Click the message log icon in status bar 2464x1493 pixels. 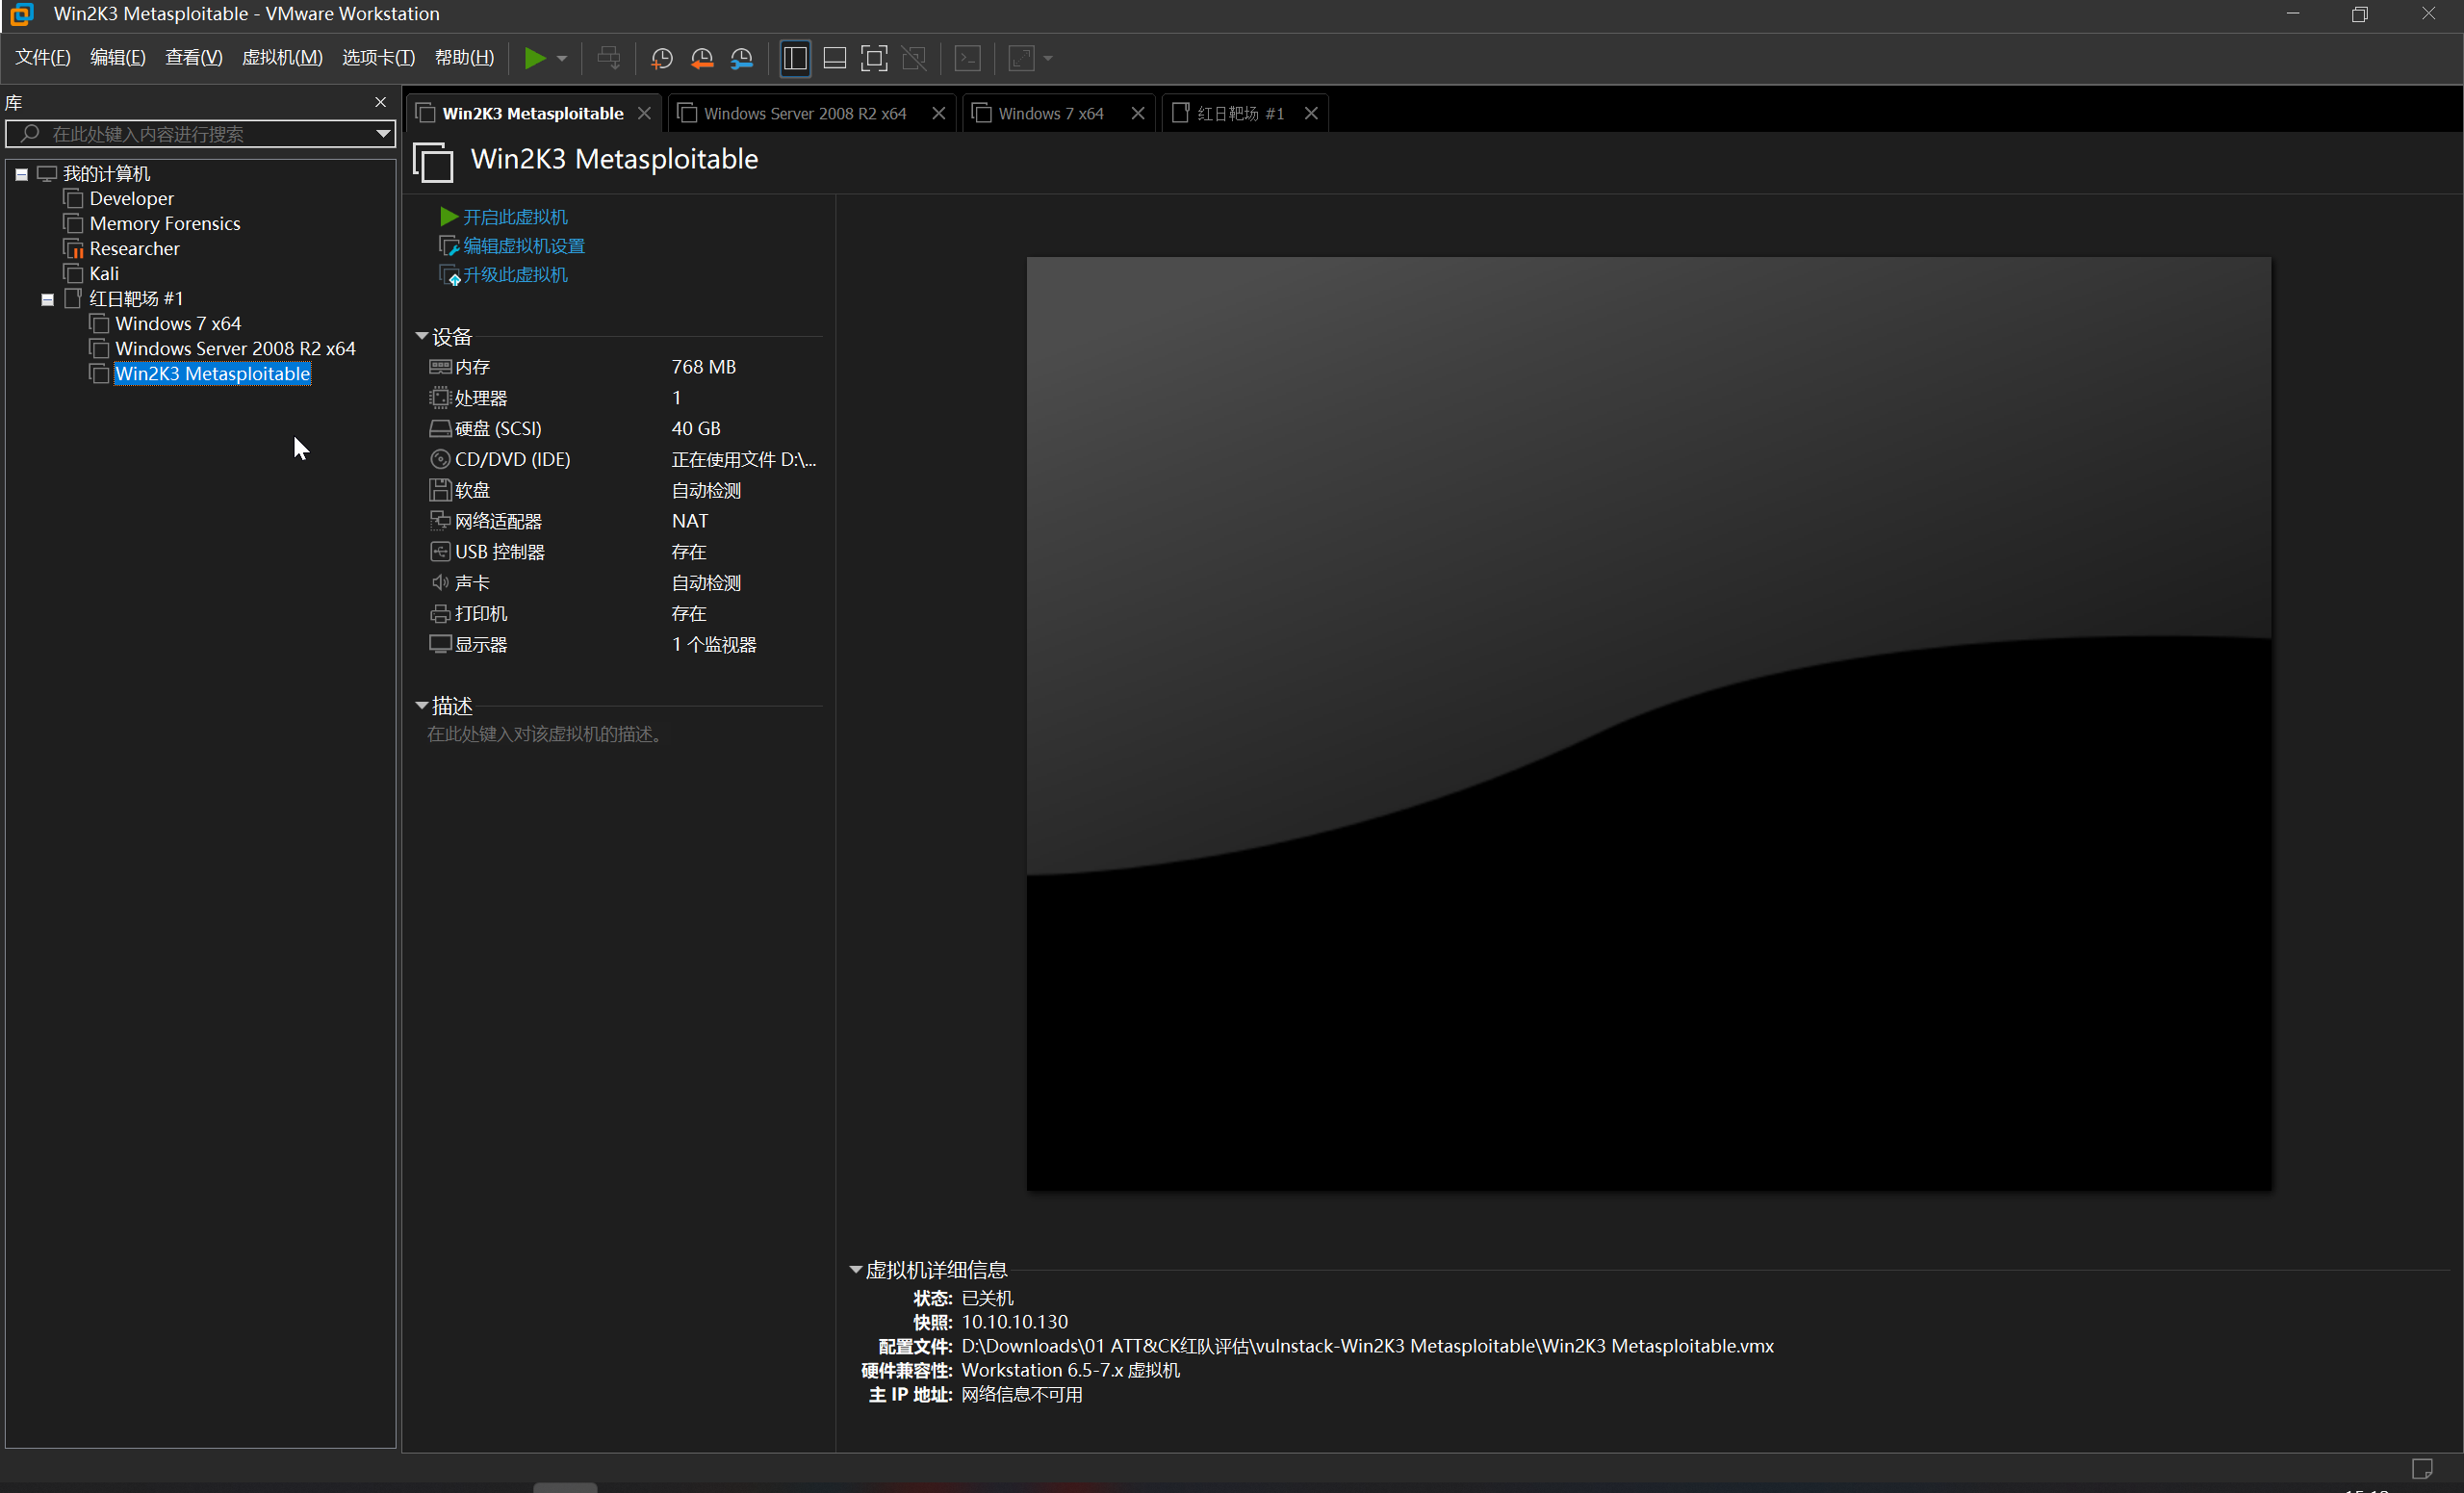2422,1469
